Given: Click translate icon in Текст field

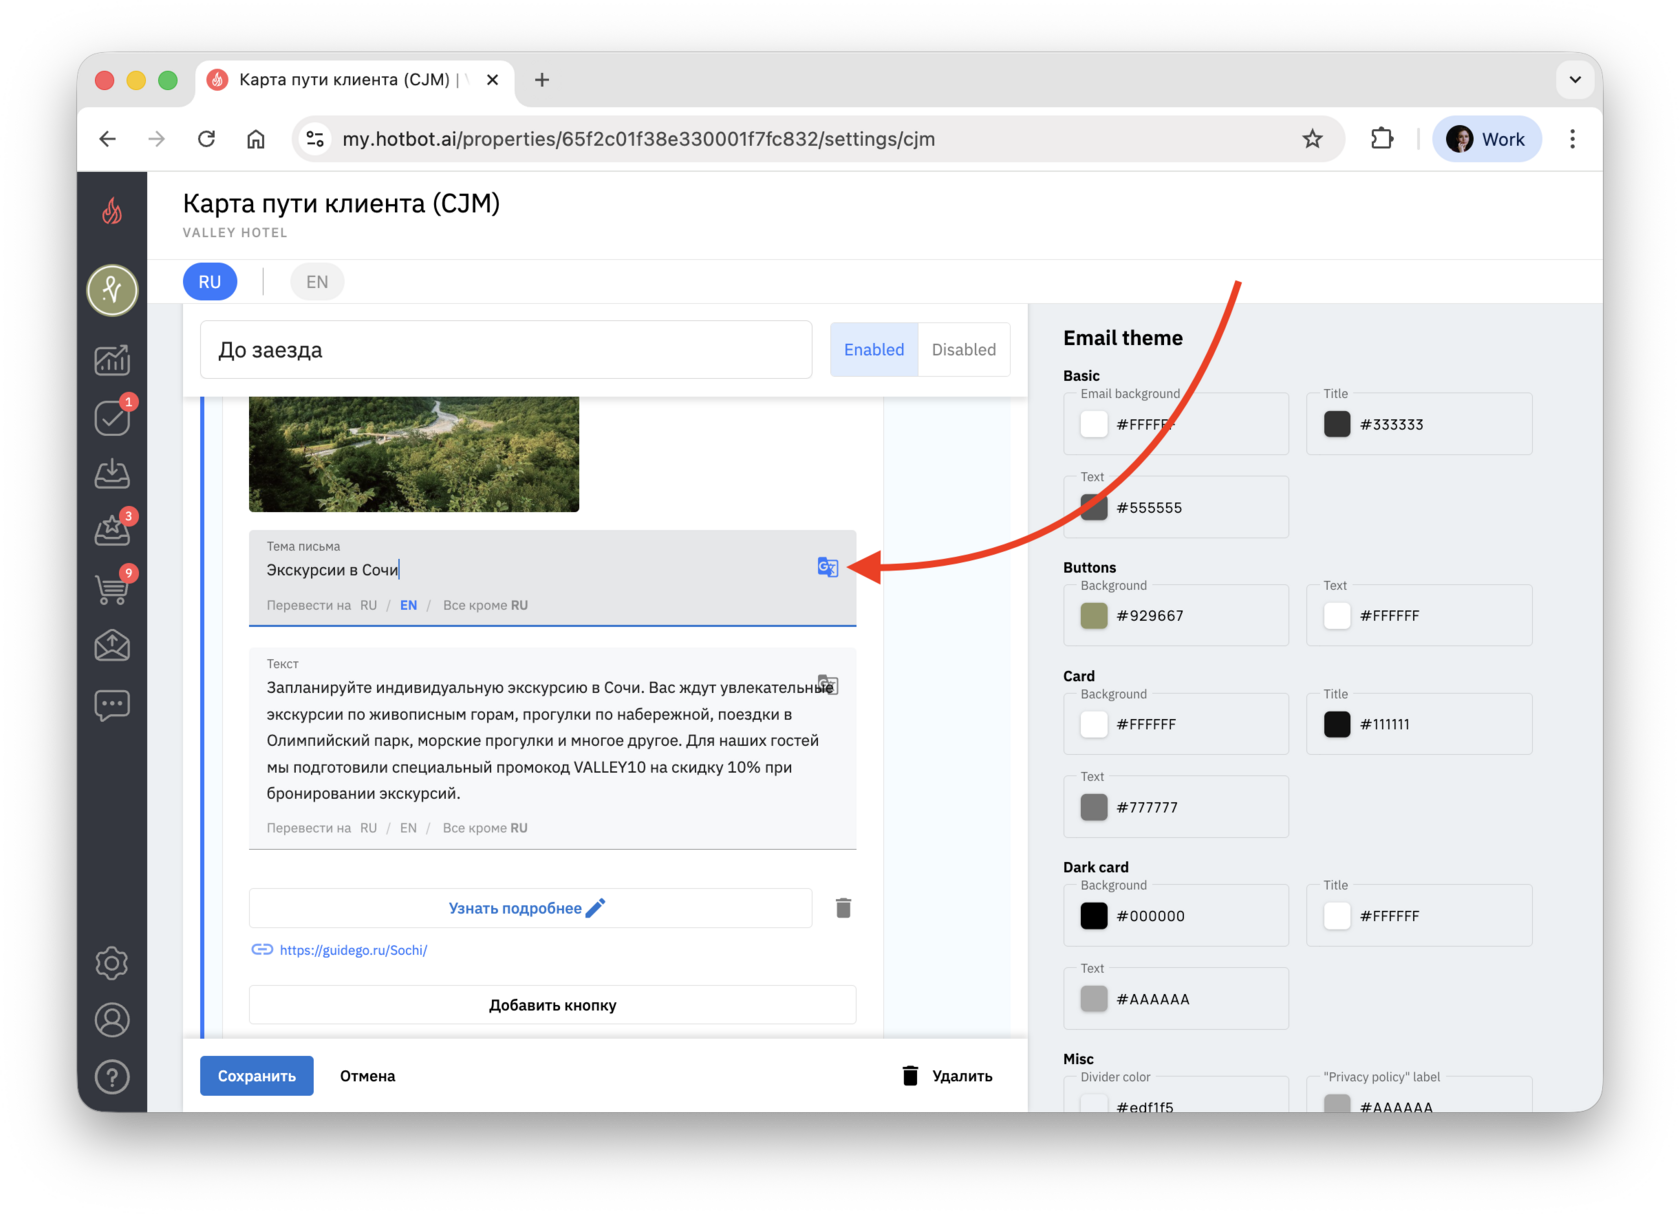Looking at the screenshot, I should [827, 685].
